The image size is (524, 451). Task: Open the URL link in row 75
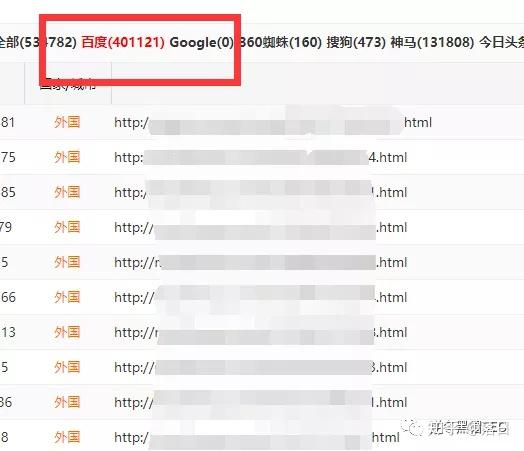261,157
